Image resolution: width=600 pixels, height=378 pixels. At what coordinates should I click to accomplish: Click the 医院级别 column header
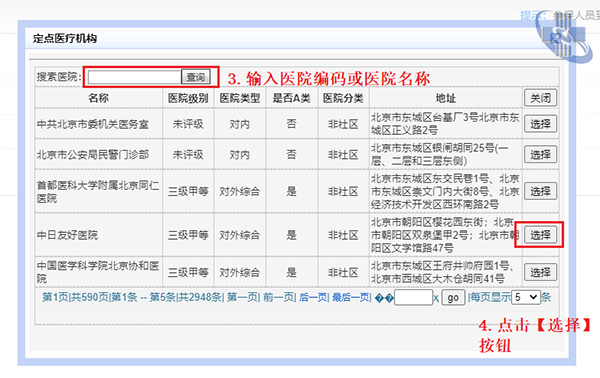click(188, 98)
